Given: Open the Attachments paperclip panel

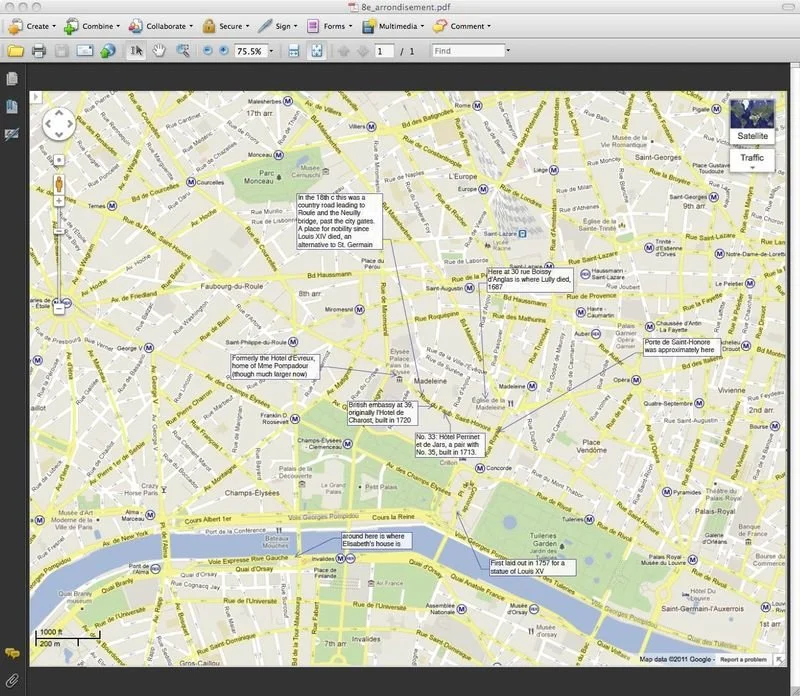Looking at the screenshot, I should pos(12,680).
